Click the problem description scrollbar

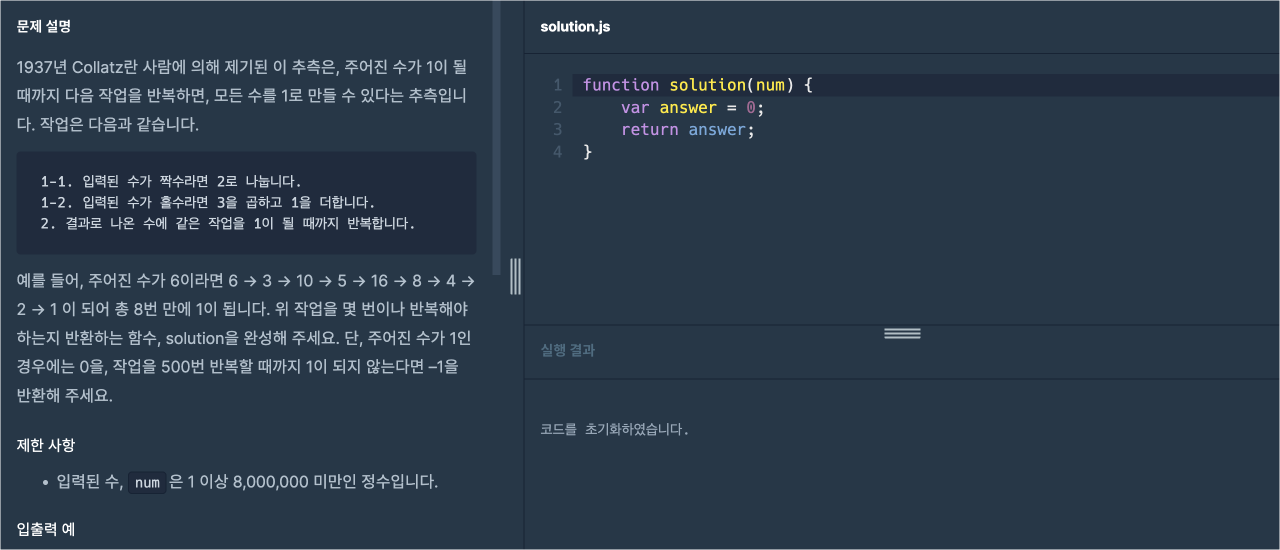pyautogui.click(x=497, y=138)
